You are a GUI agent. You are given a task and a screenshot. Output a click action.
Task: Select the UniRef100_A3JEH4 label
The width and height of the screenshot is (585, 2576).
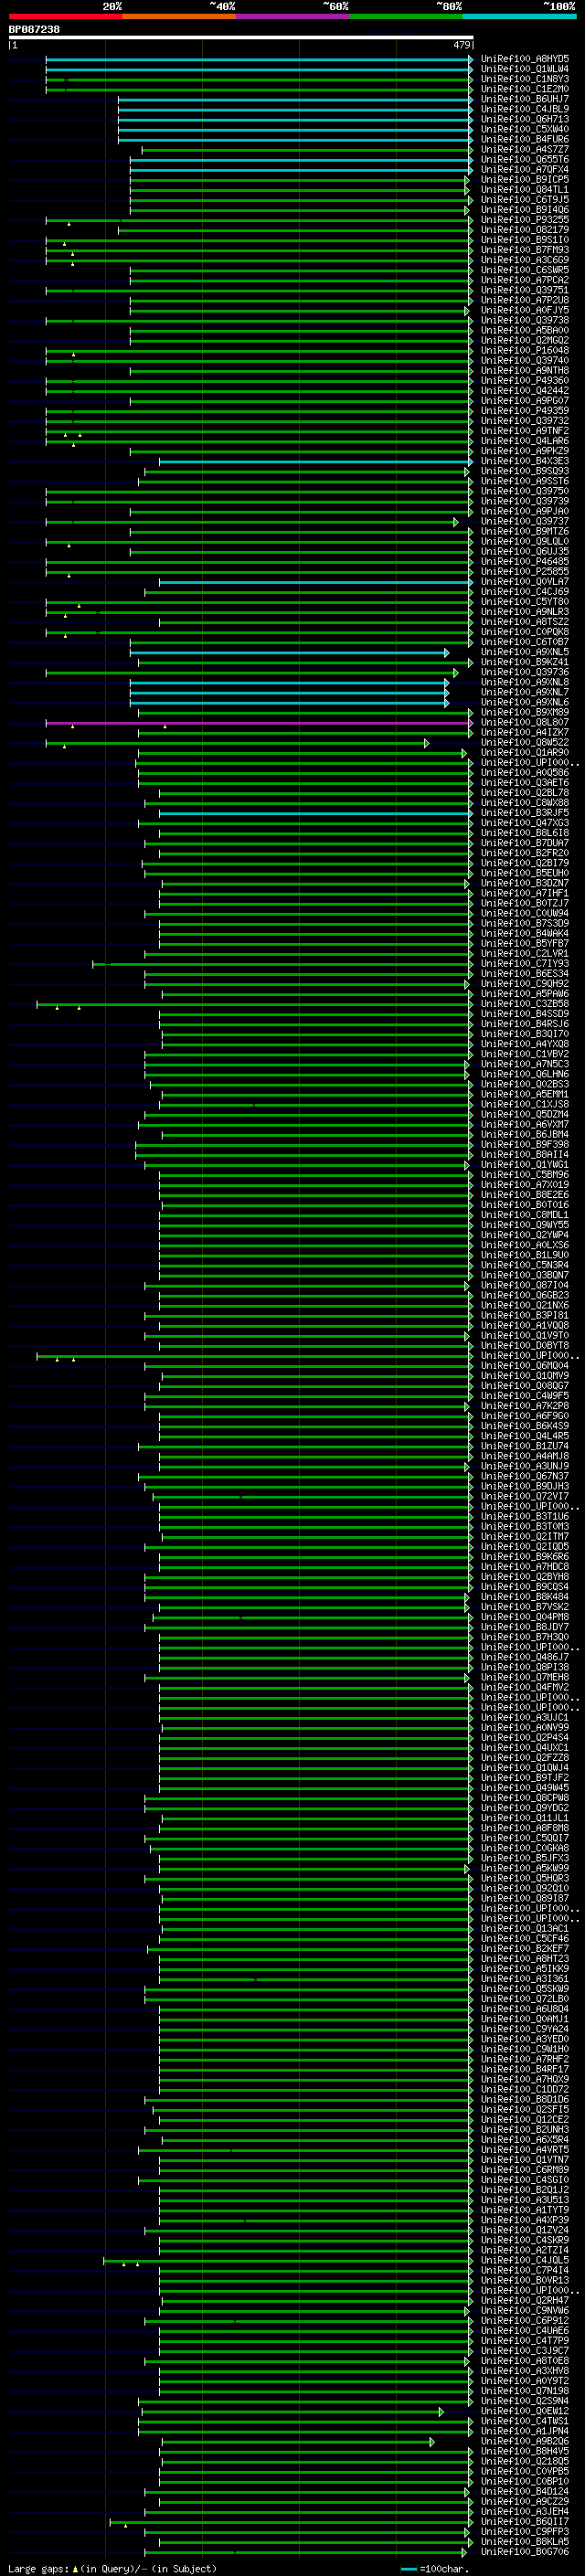click(525, 2511)
